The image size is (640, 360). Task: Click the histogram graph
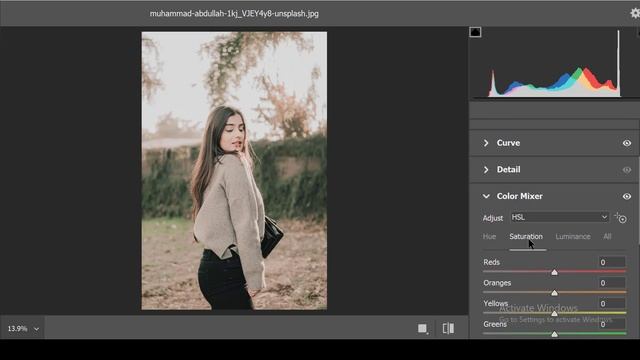pos(554,63)
